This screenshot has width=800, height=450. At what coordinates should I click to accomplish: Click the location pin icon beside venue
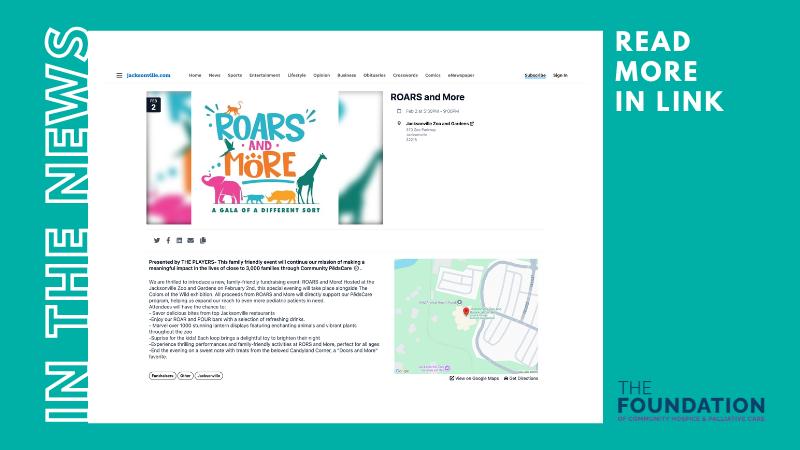coord(399,123)
